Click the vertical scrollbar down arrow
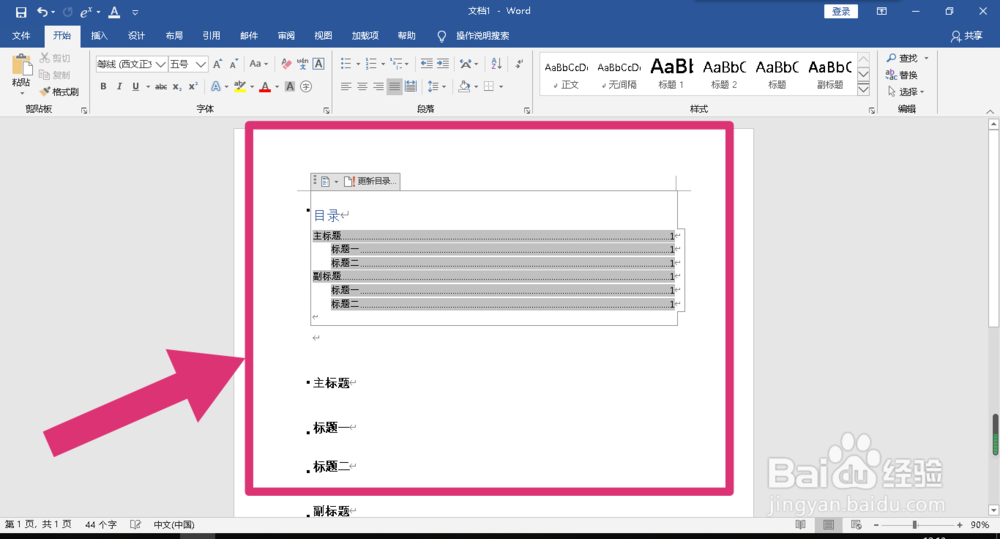The width and height of the screenshot is (1000, 539). pyautogui.click(x=993, y=510)
